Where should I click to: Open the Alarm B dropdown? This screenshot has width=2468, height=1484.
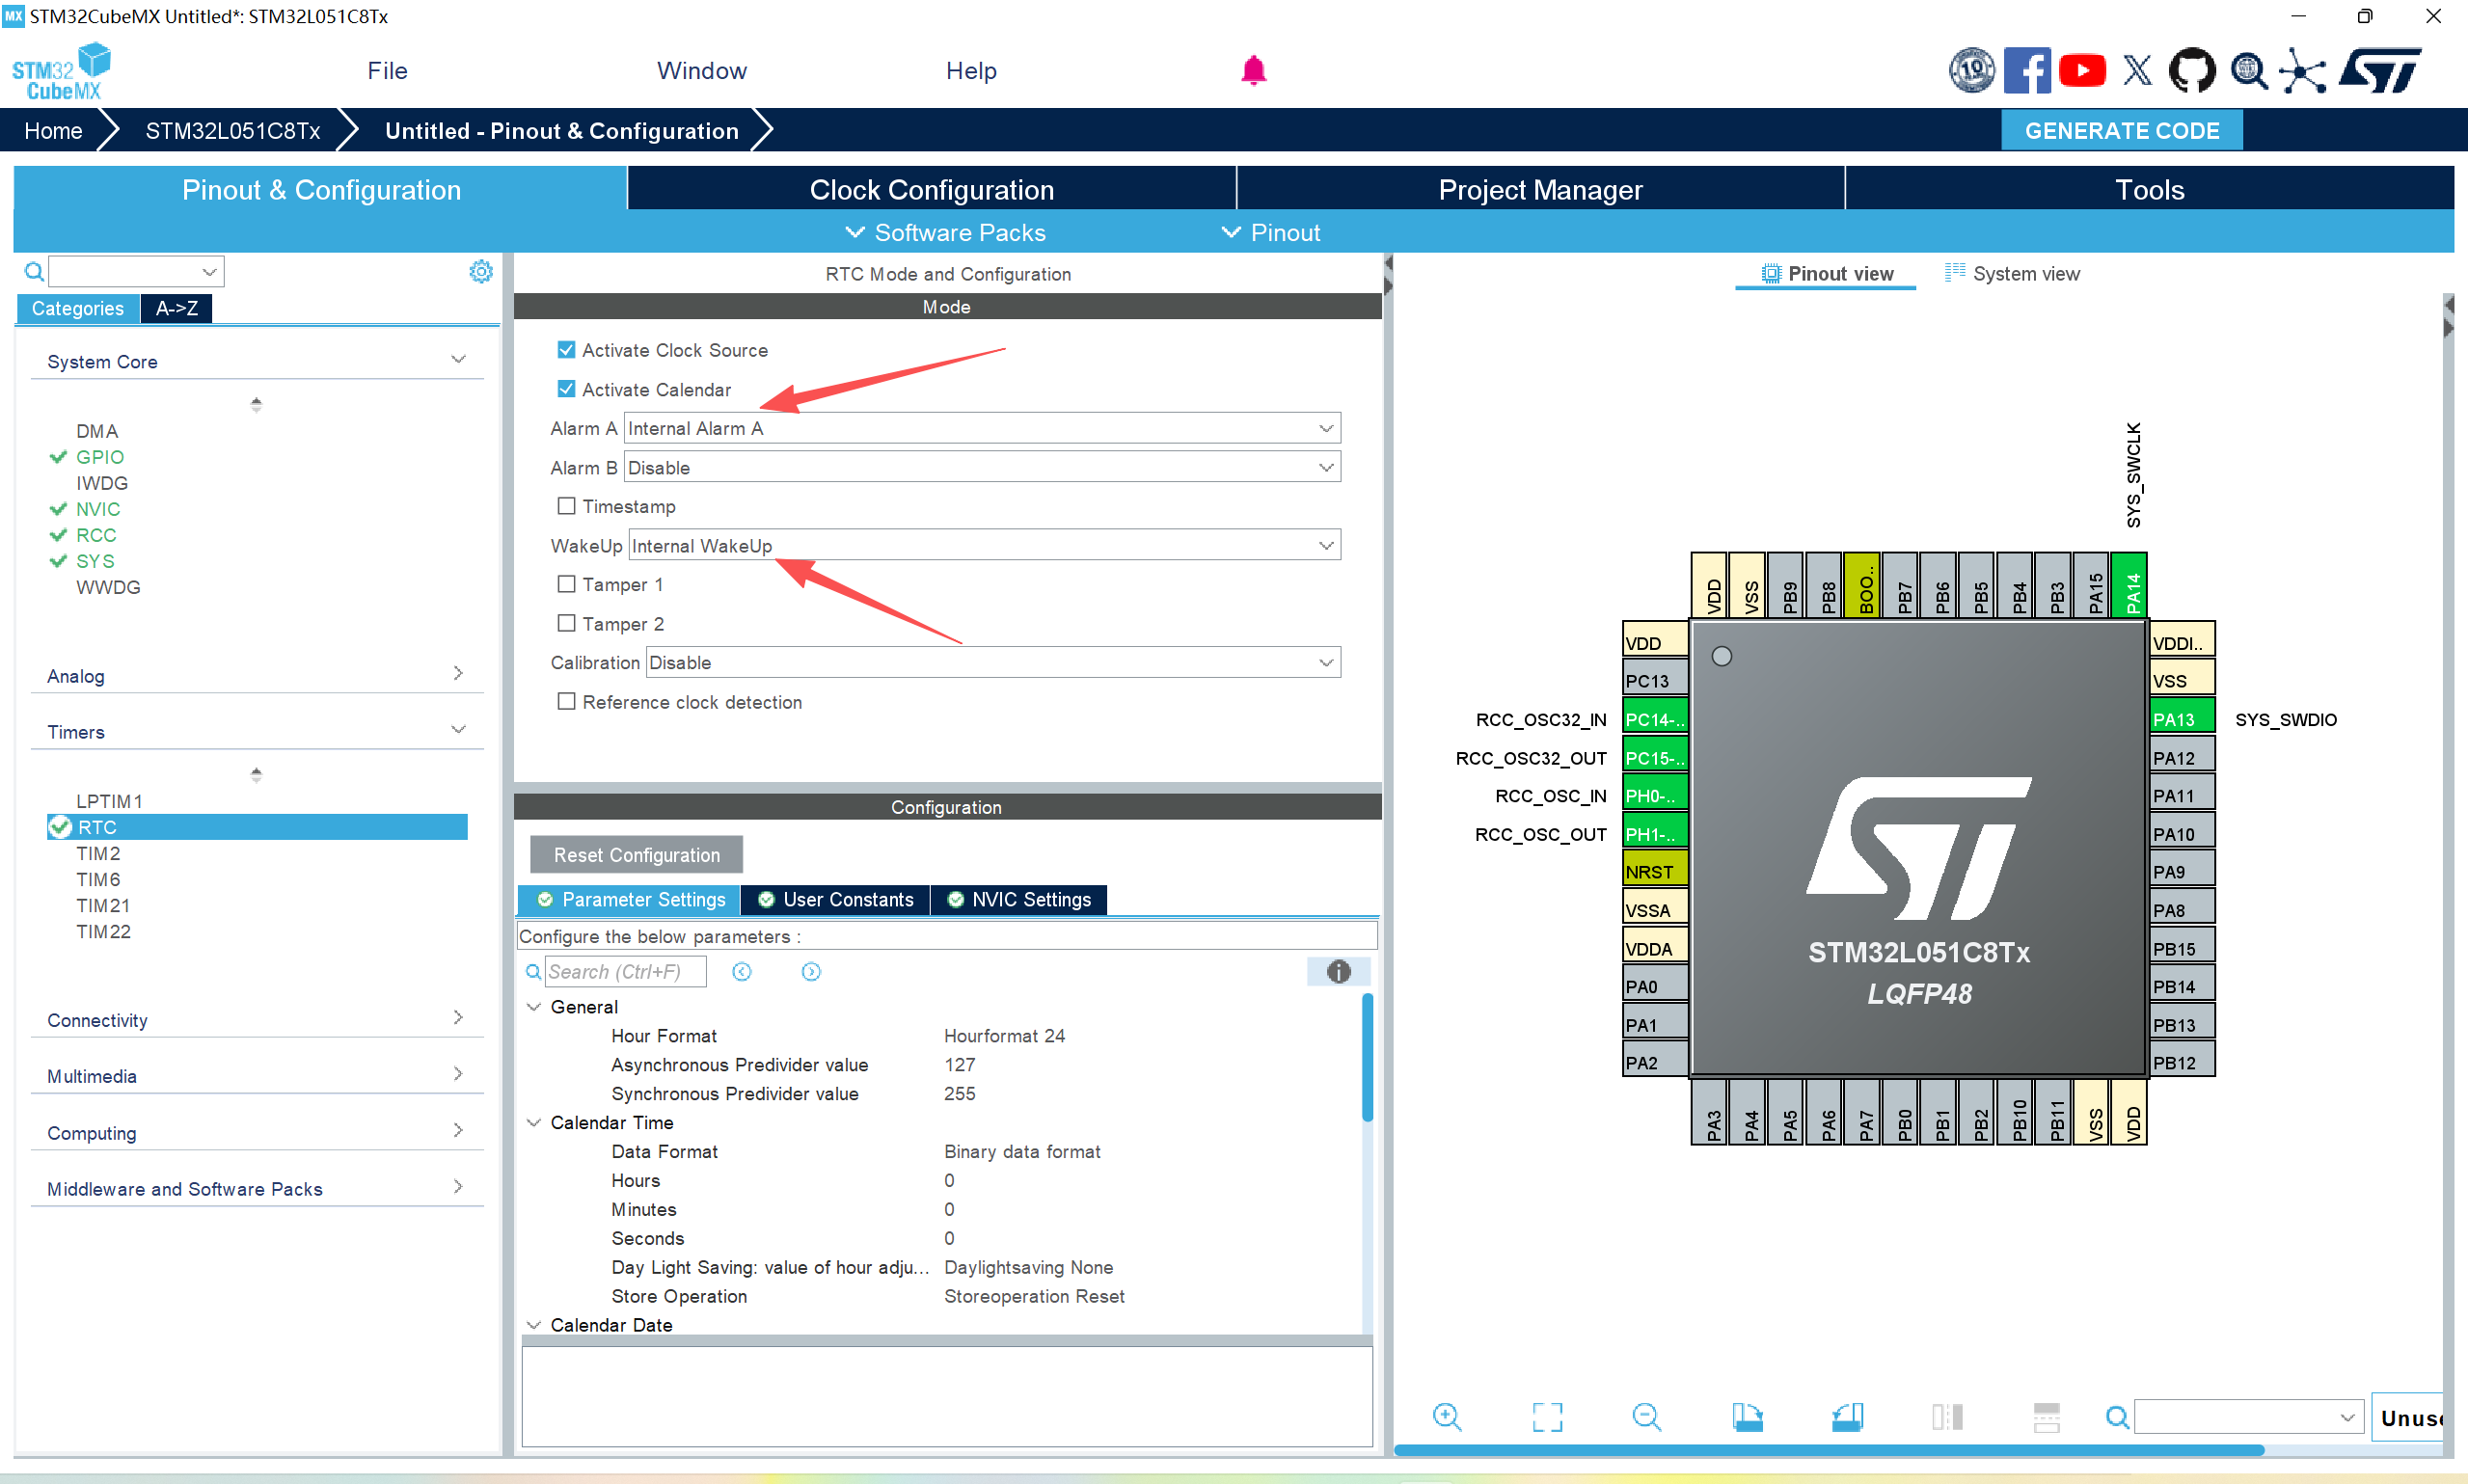[982, 467]
